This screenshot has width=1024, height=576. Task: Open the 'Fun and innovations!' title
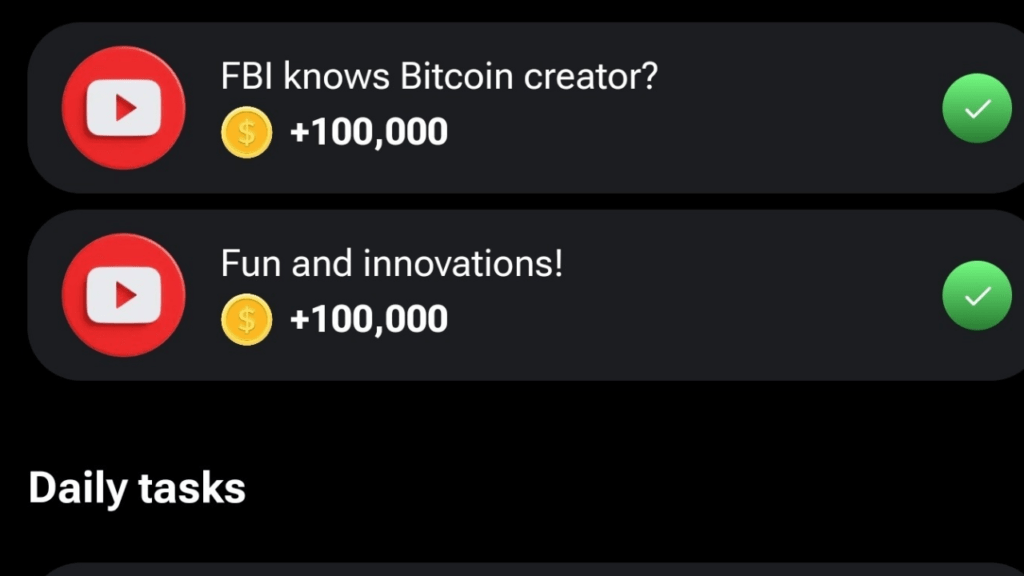click(x=391, y=264)
